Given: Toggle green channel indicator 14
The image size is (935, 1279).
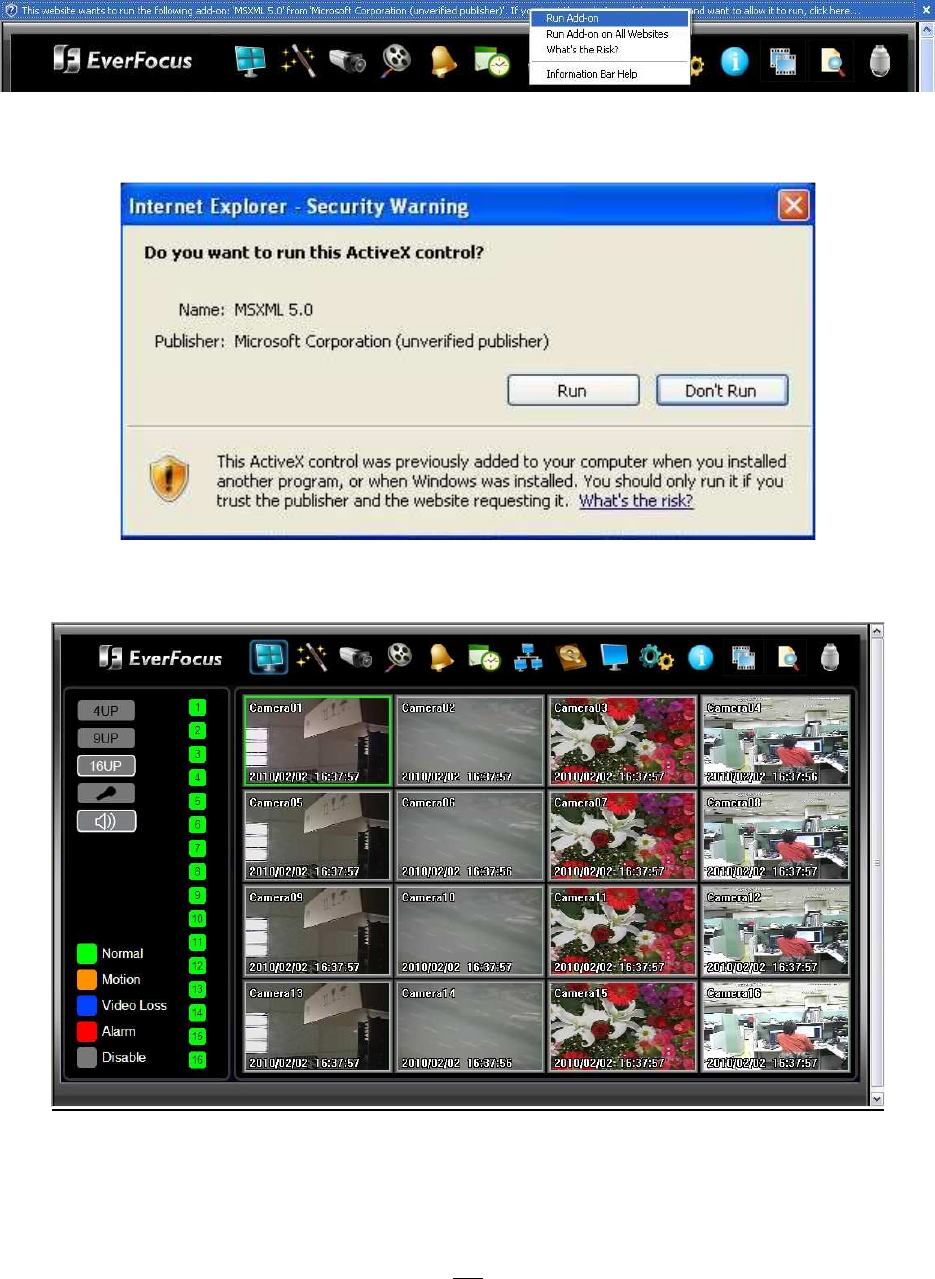Looking at the screenshot, I should click(x=198, y=1012).
